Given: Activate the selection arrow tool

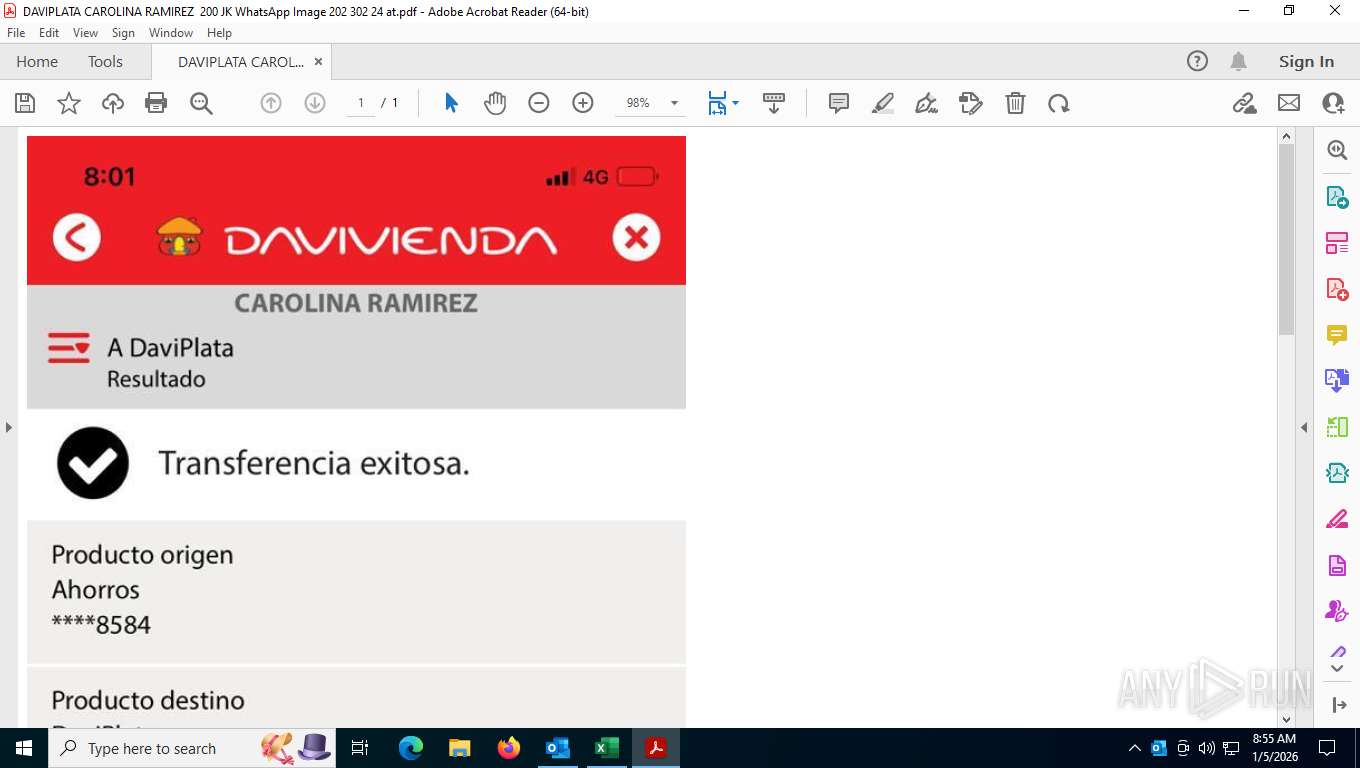Looking at the screenshot, I should click(451, 103).
